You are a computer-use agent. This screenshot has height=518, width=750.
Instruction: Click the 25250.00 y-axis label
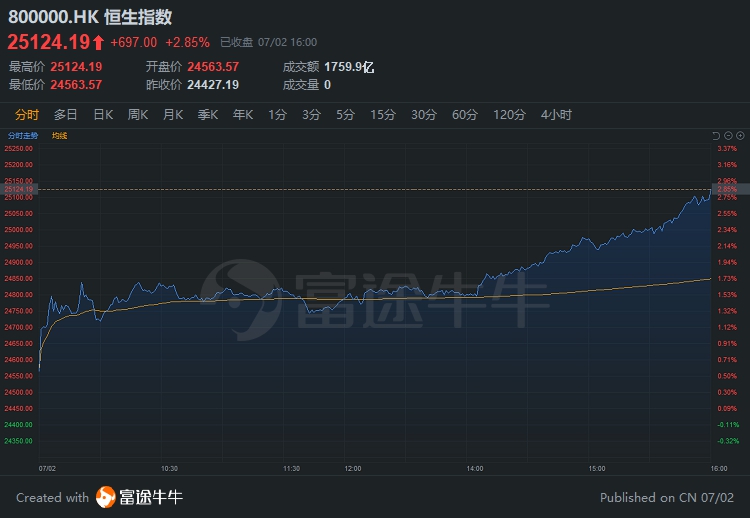(19, 149)
